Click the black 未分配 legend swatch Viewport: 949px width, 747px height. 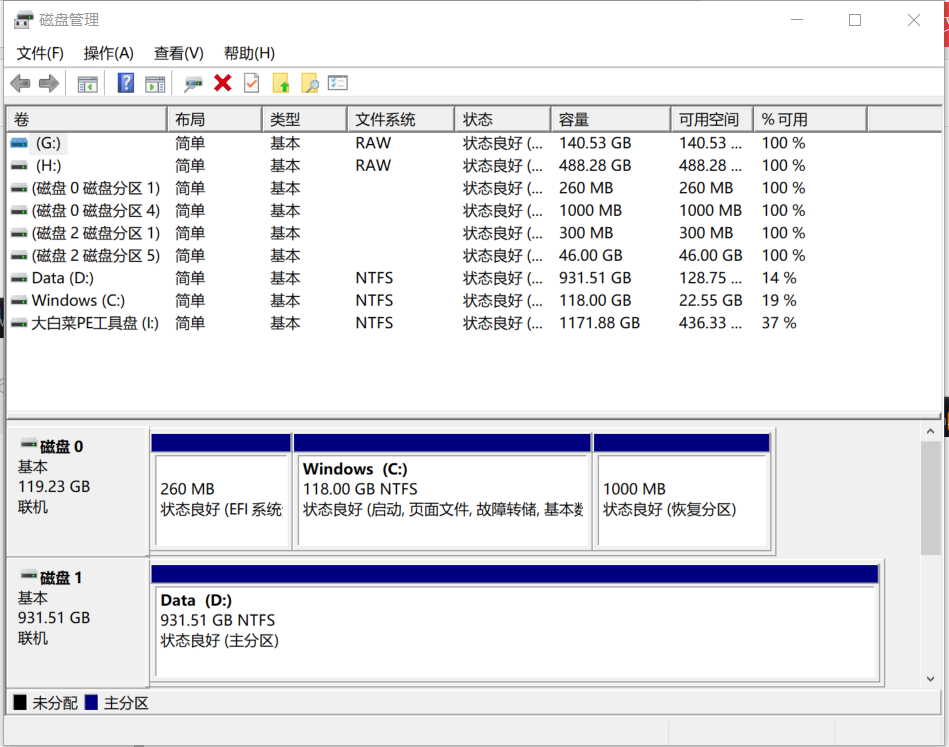coord(20,702)
